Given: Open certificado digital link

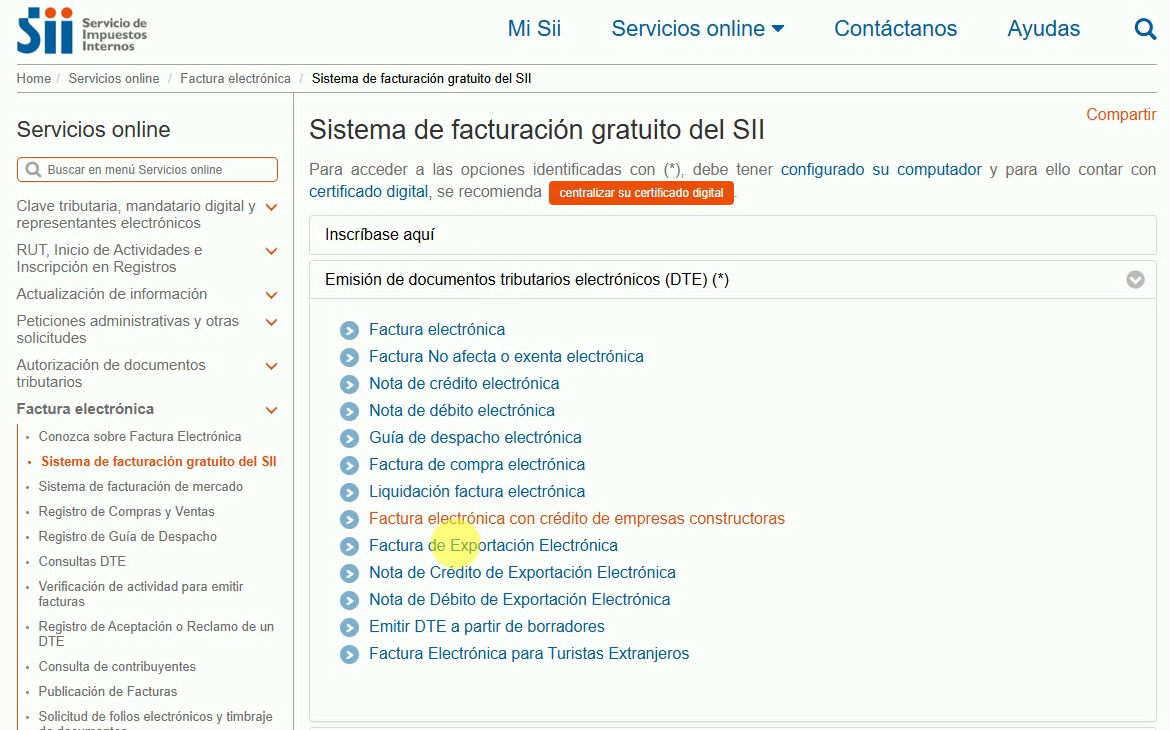Looking at the screenshot, I should click(369, 192).
